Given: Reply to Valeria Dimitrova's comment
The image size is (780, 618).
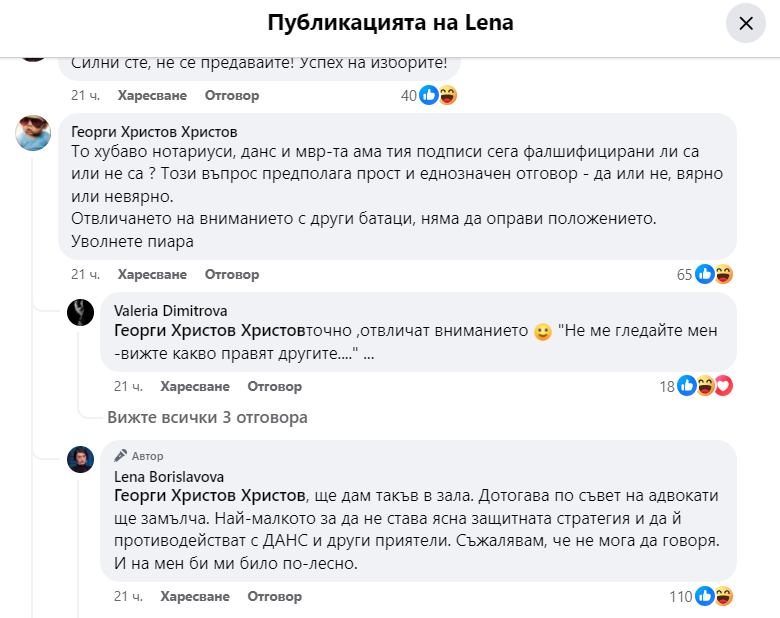Looking at the screenshot, I should point(275,386).
